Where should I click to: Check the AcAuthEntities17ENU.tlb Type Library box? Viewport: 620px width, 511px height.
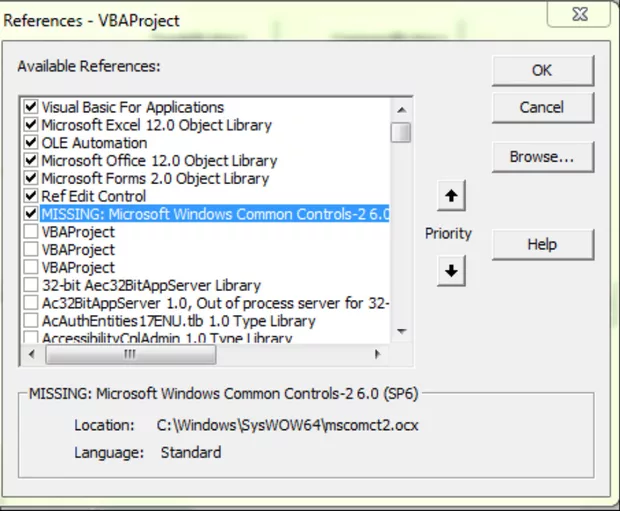tap(31, 321)
